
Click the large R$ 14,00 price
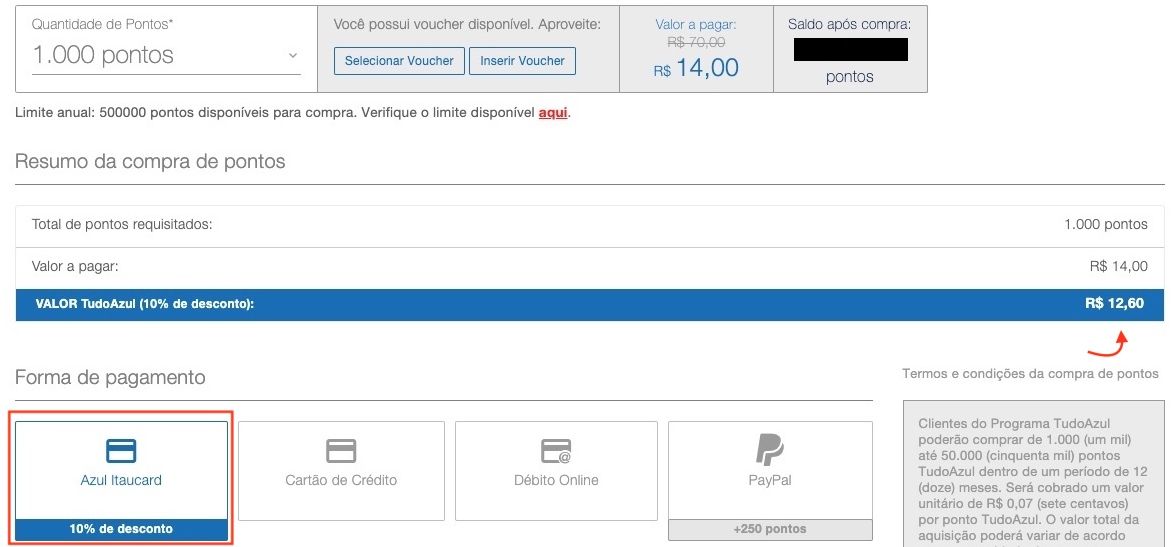click(x=696, y=68)
